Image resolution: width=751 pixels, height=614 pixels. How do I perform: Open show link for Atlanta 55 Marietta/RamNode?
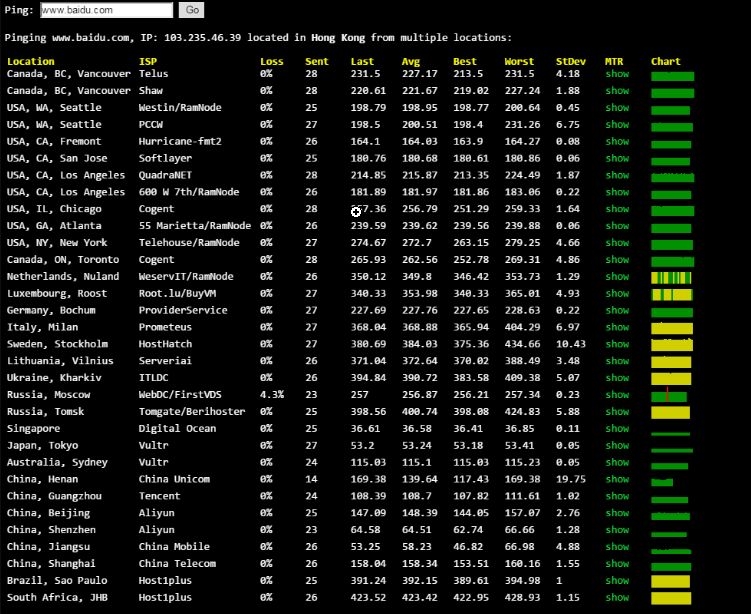coord(617,226)
